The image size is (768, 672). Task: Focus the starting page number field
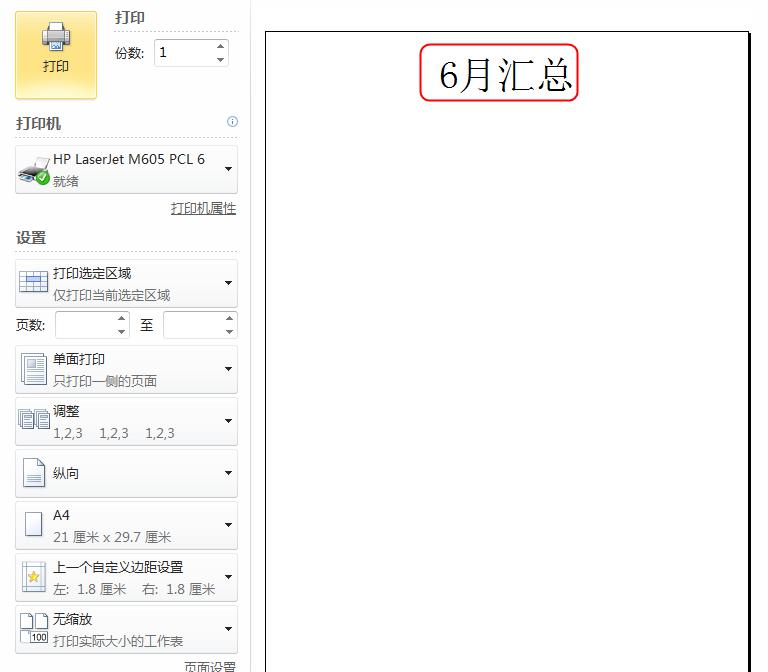86,325
